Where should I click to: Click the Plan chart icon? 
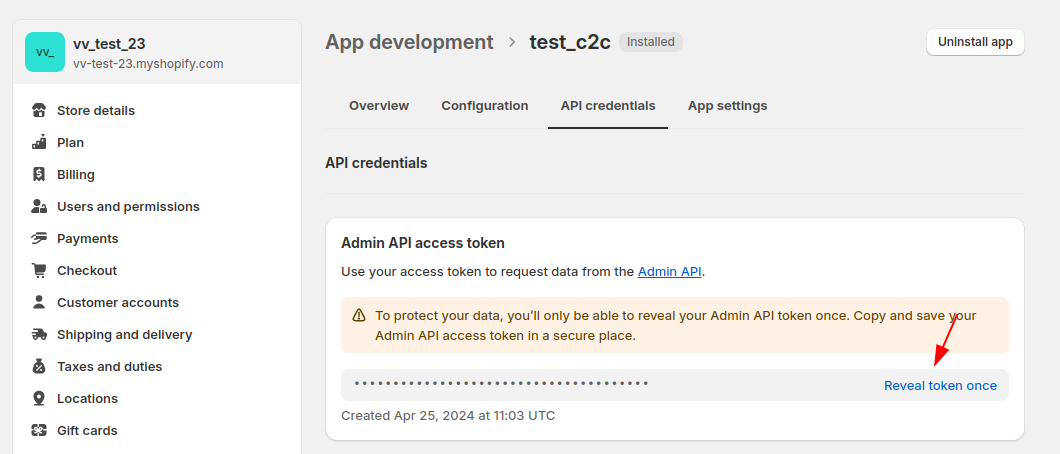[x=39, y=143]
